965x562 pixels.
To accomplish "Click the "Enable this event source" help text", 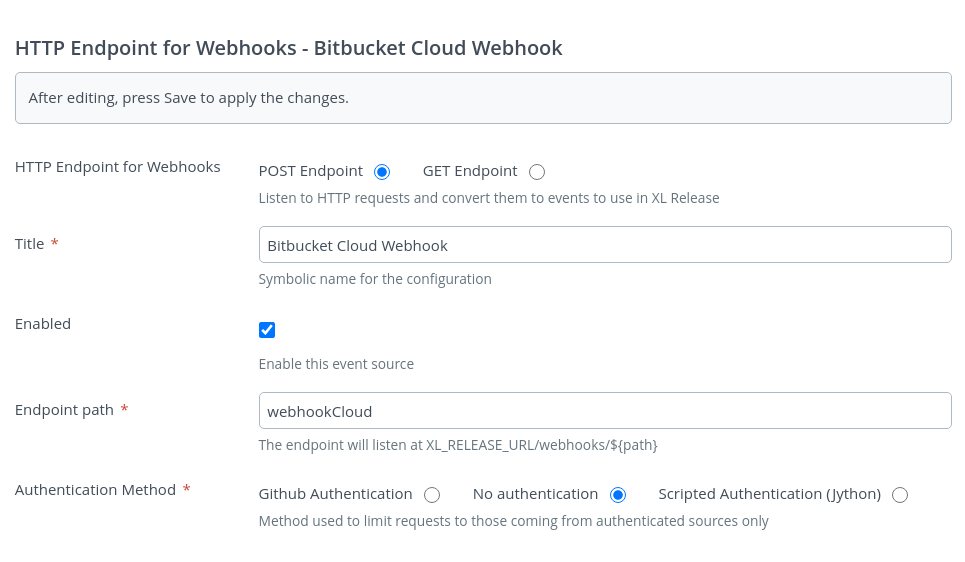I will (336, 364).
